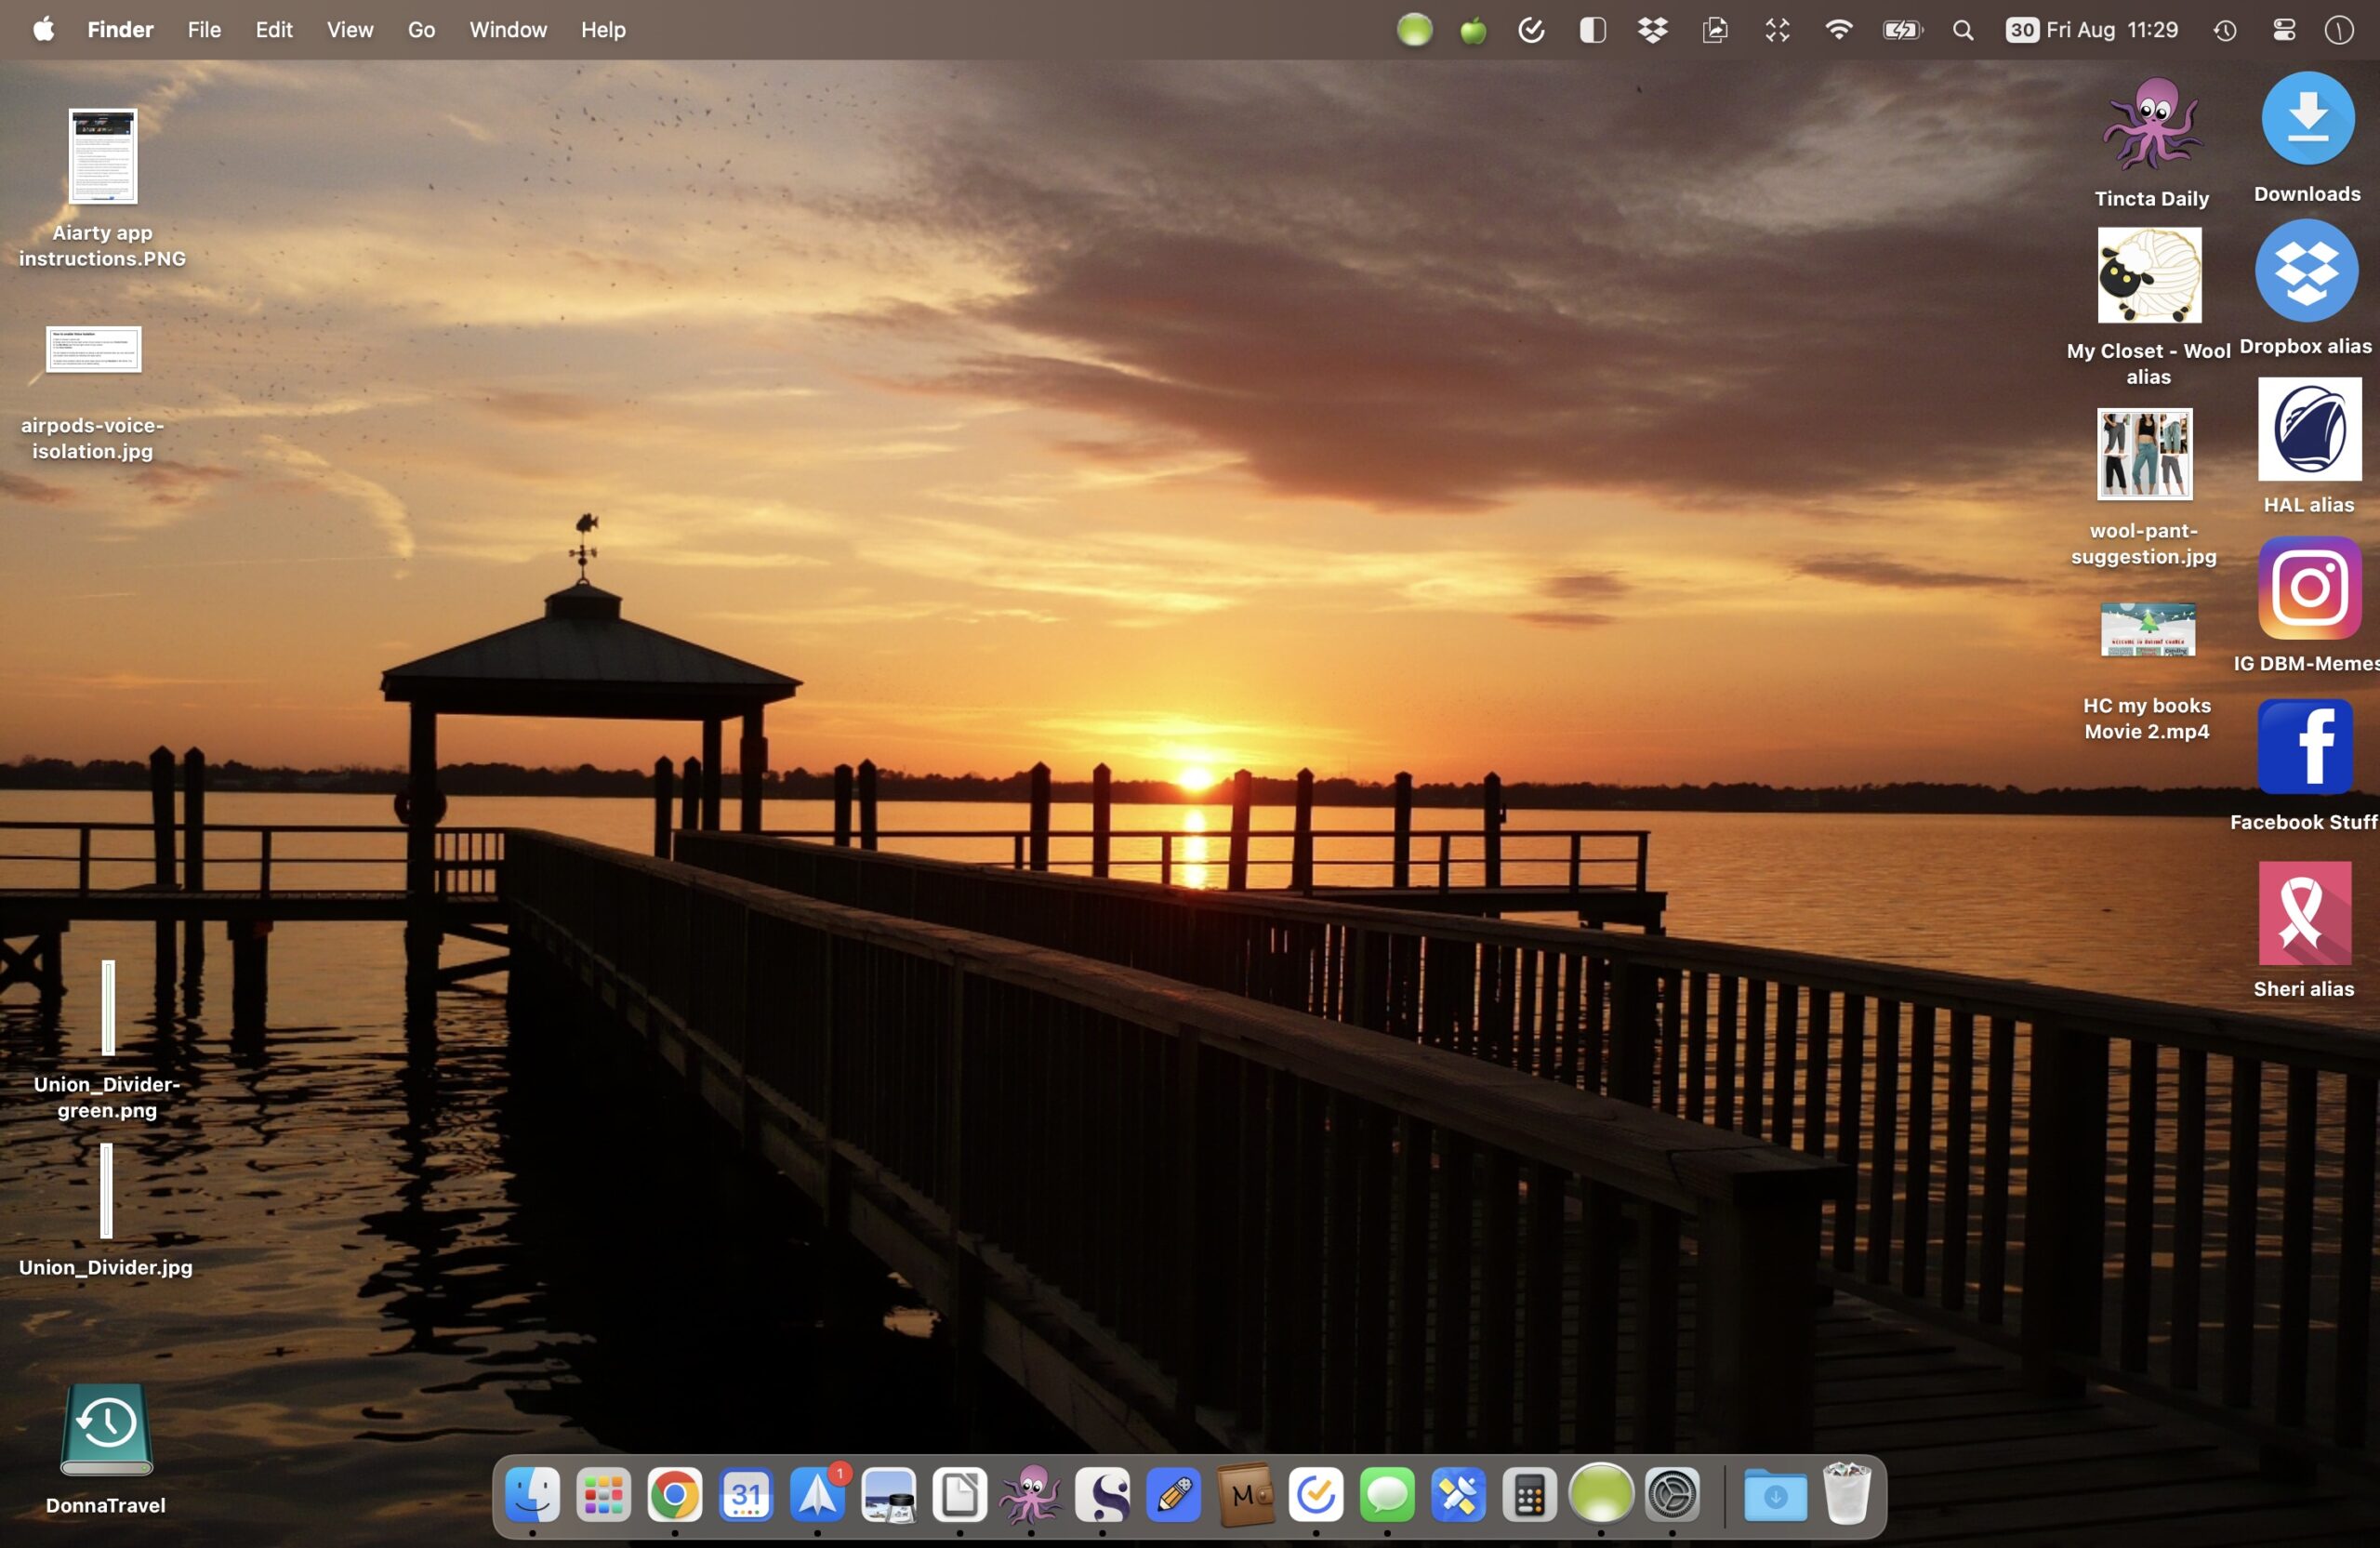Open the date and time menu
Screen dimensions: 2380x1548
tap(2093, 30)
